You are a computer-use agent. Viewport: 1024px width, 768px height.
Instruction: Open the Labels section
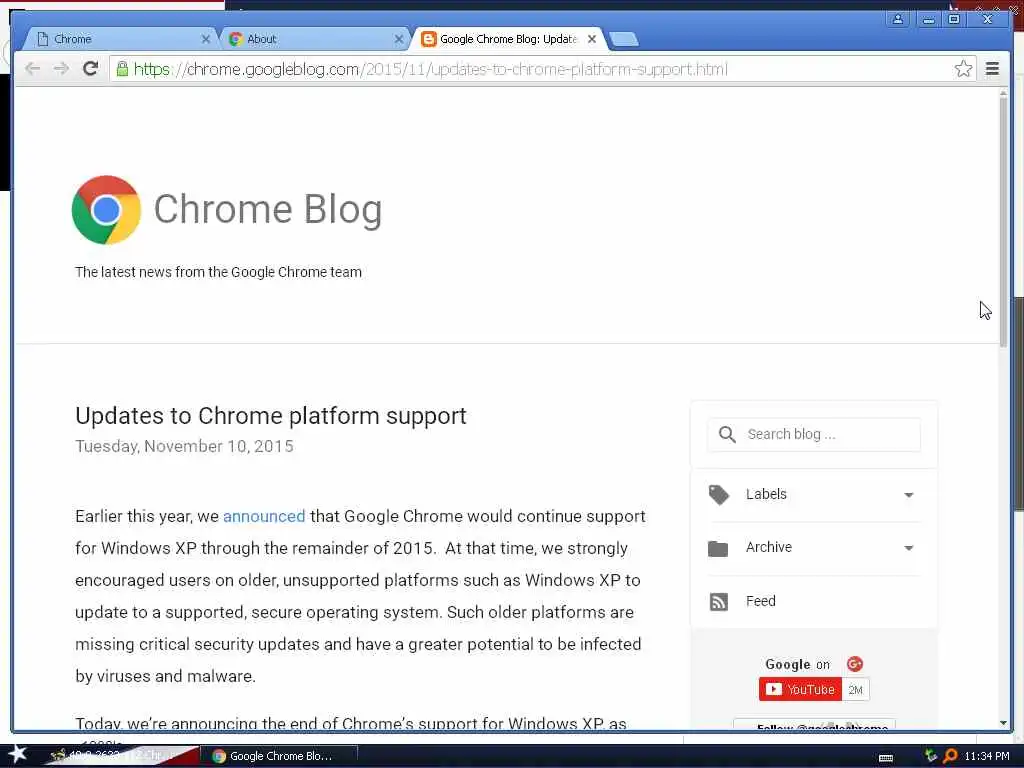tap(814, 495)
